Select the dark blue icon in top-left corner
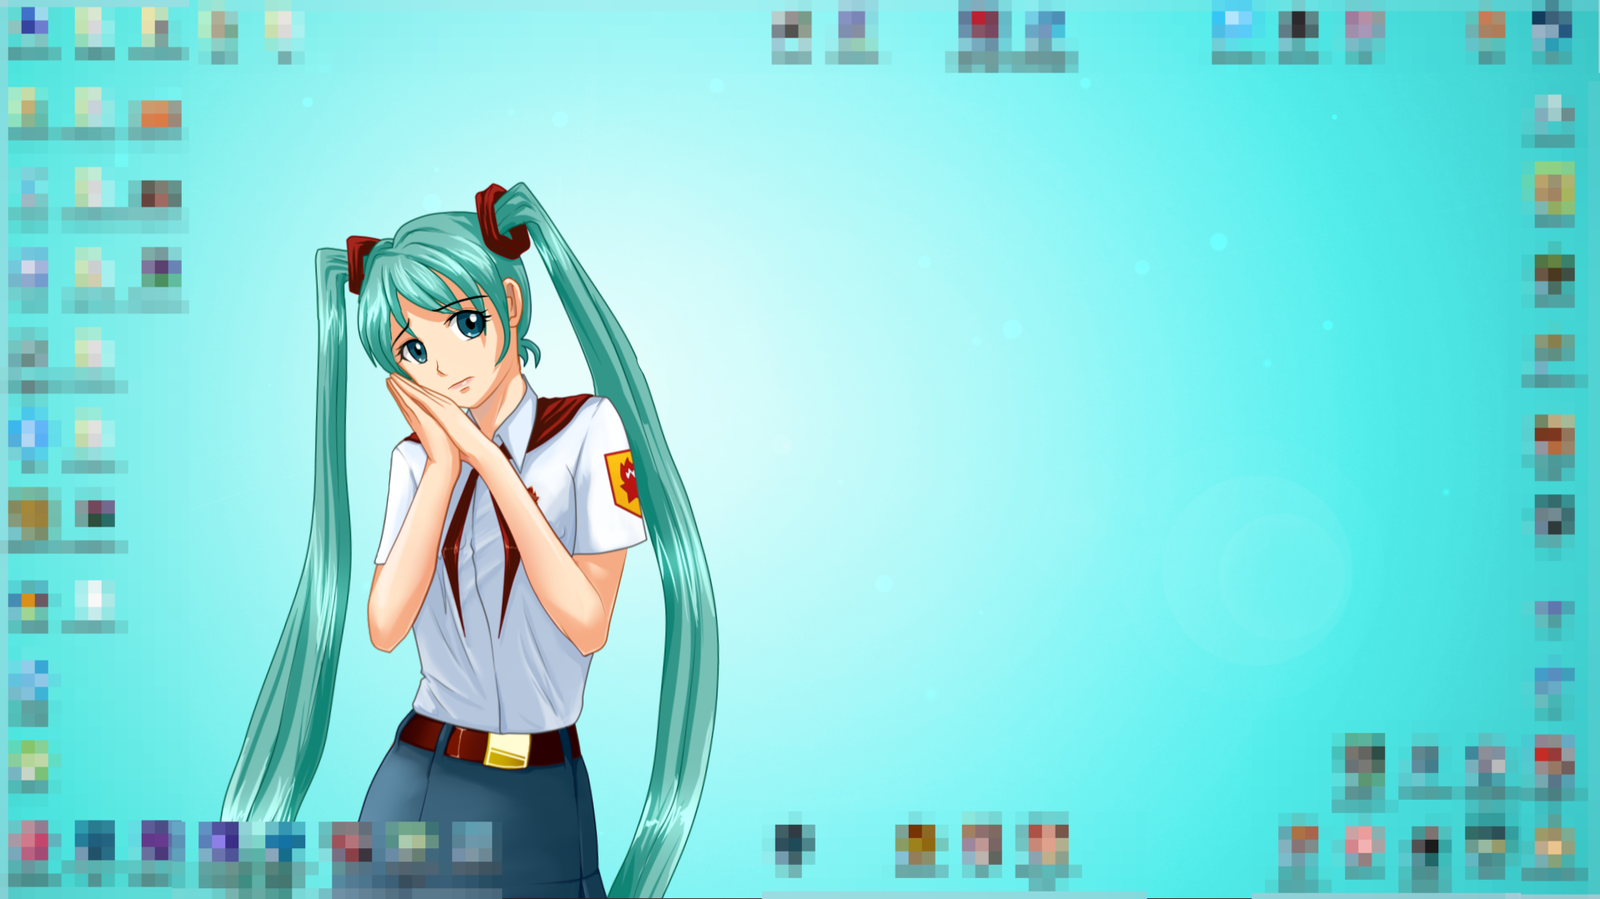The image size is (1600, 899). 33,25
